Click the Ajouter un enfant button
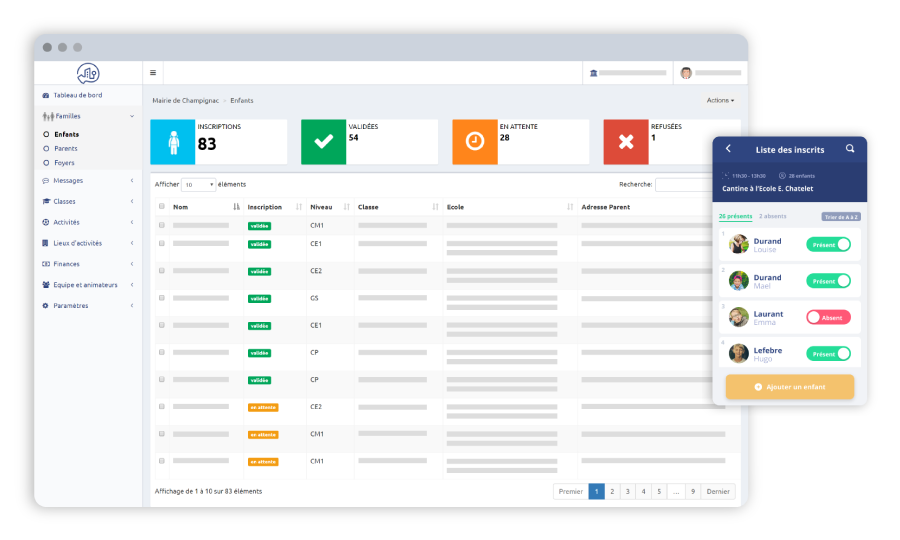Screen dimensions: 900x540 pos(790,387)
